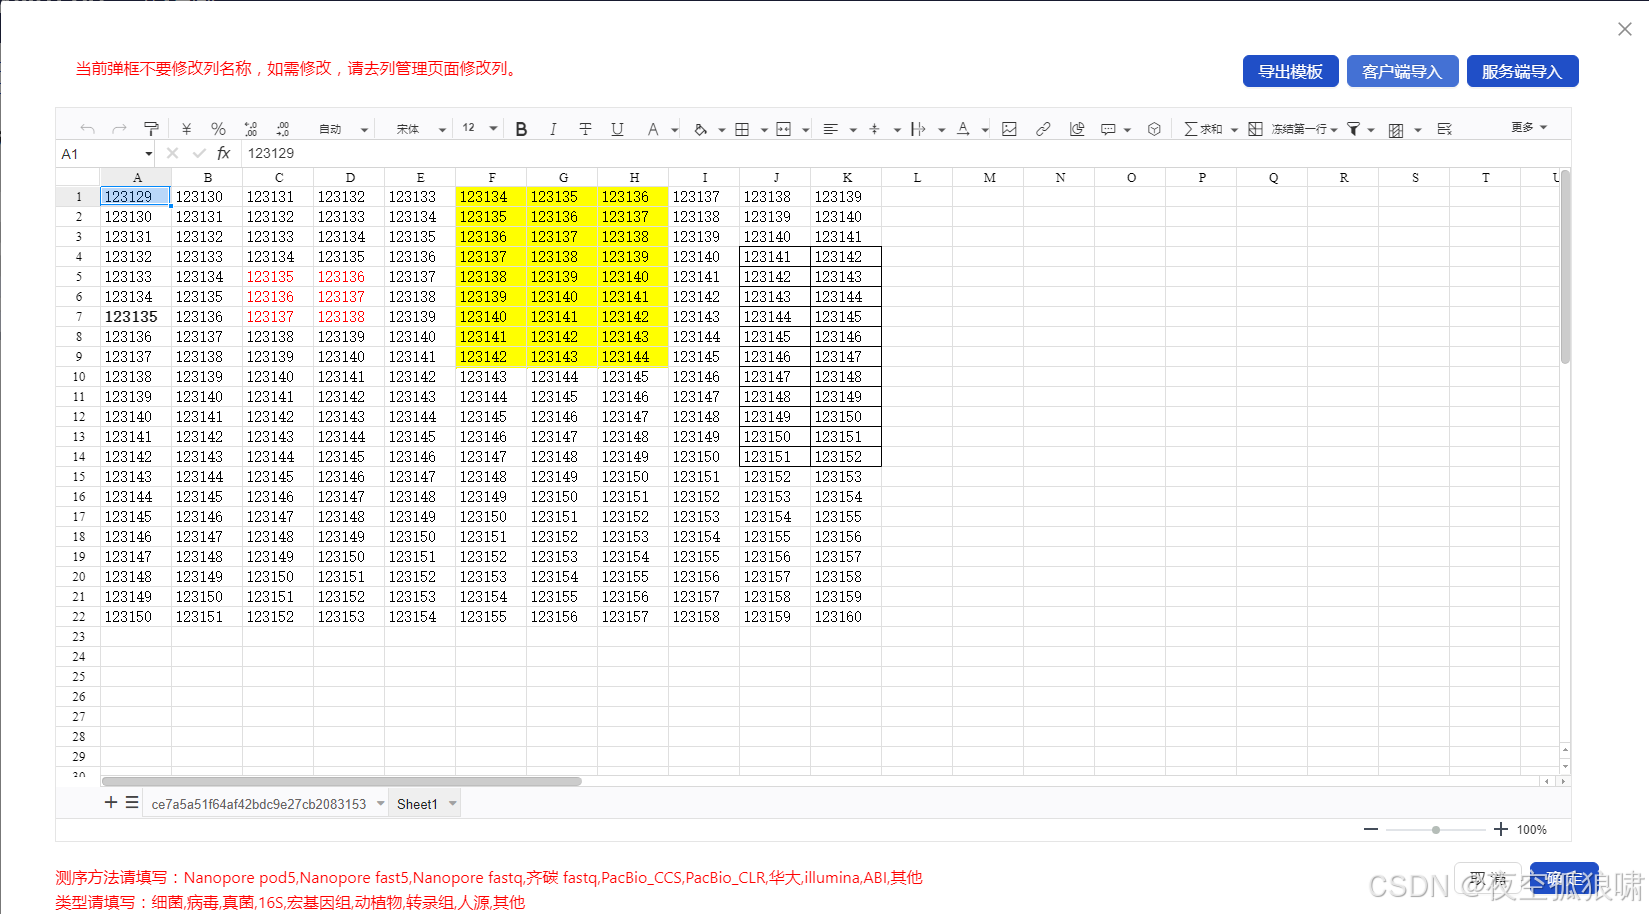Viewport: 1649px width, 914px height.
Task: Open the 更多 more menu
Action: pos(1529,127)
